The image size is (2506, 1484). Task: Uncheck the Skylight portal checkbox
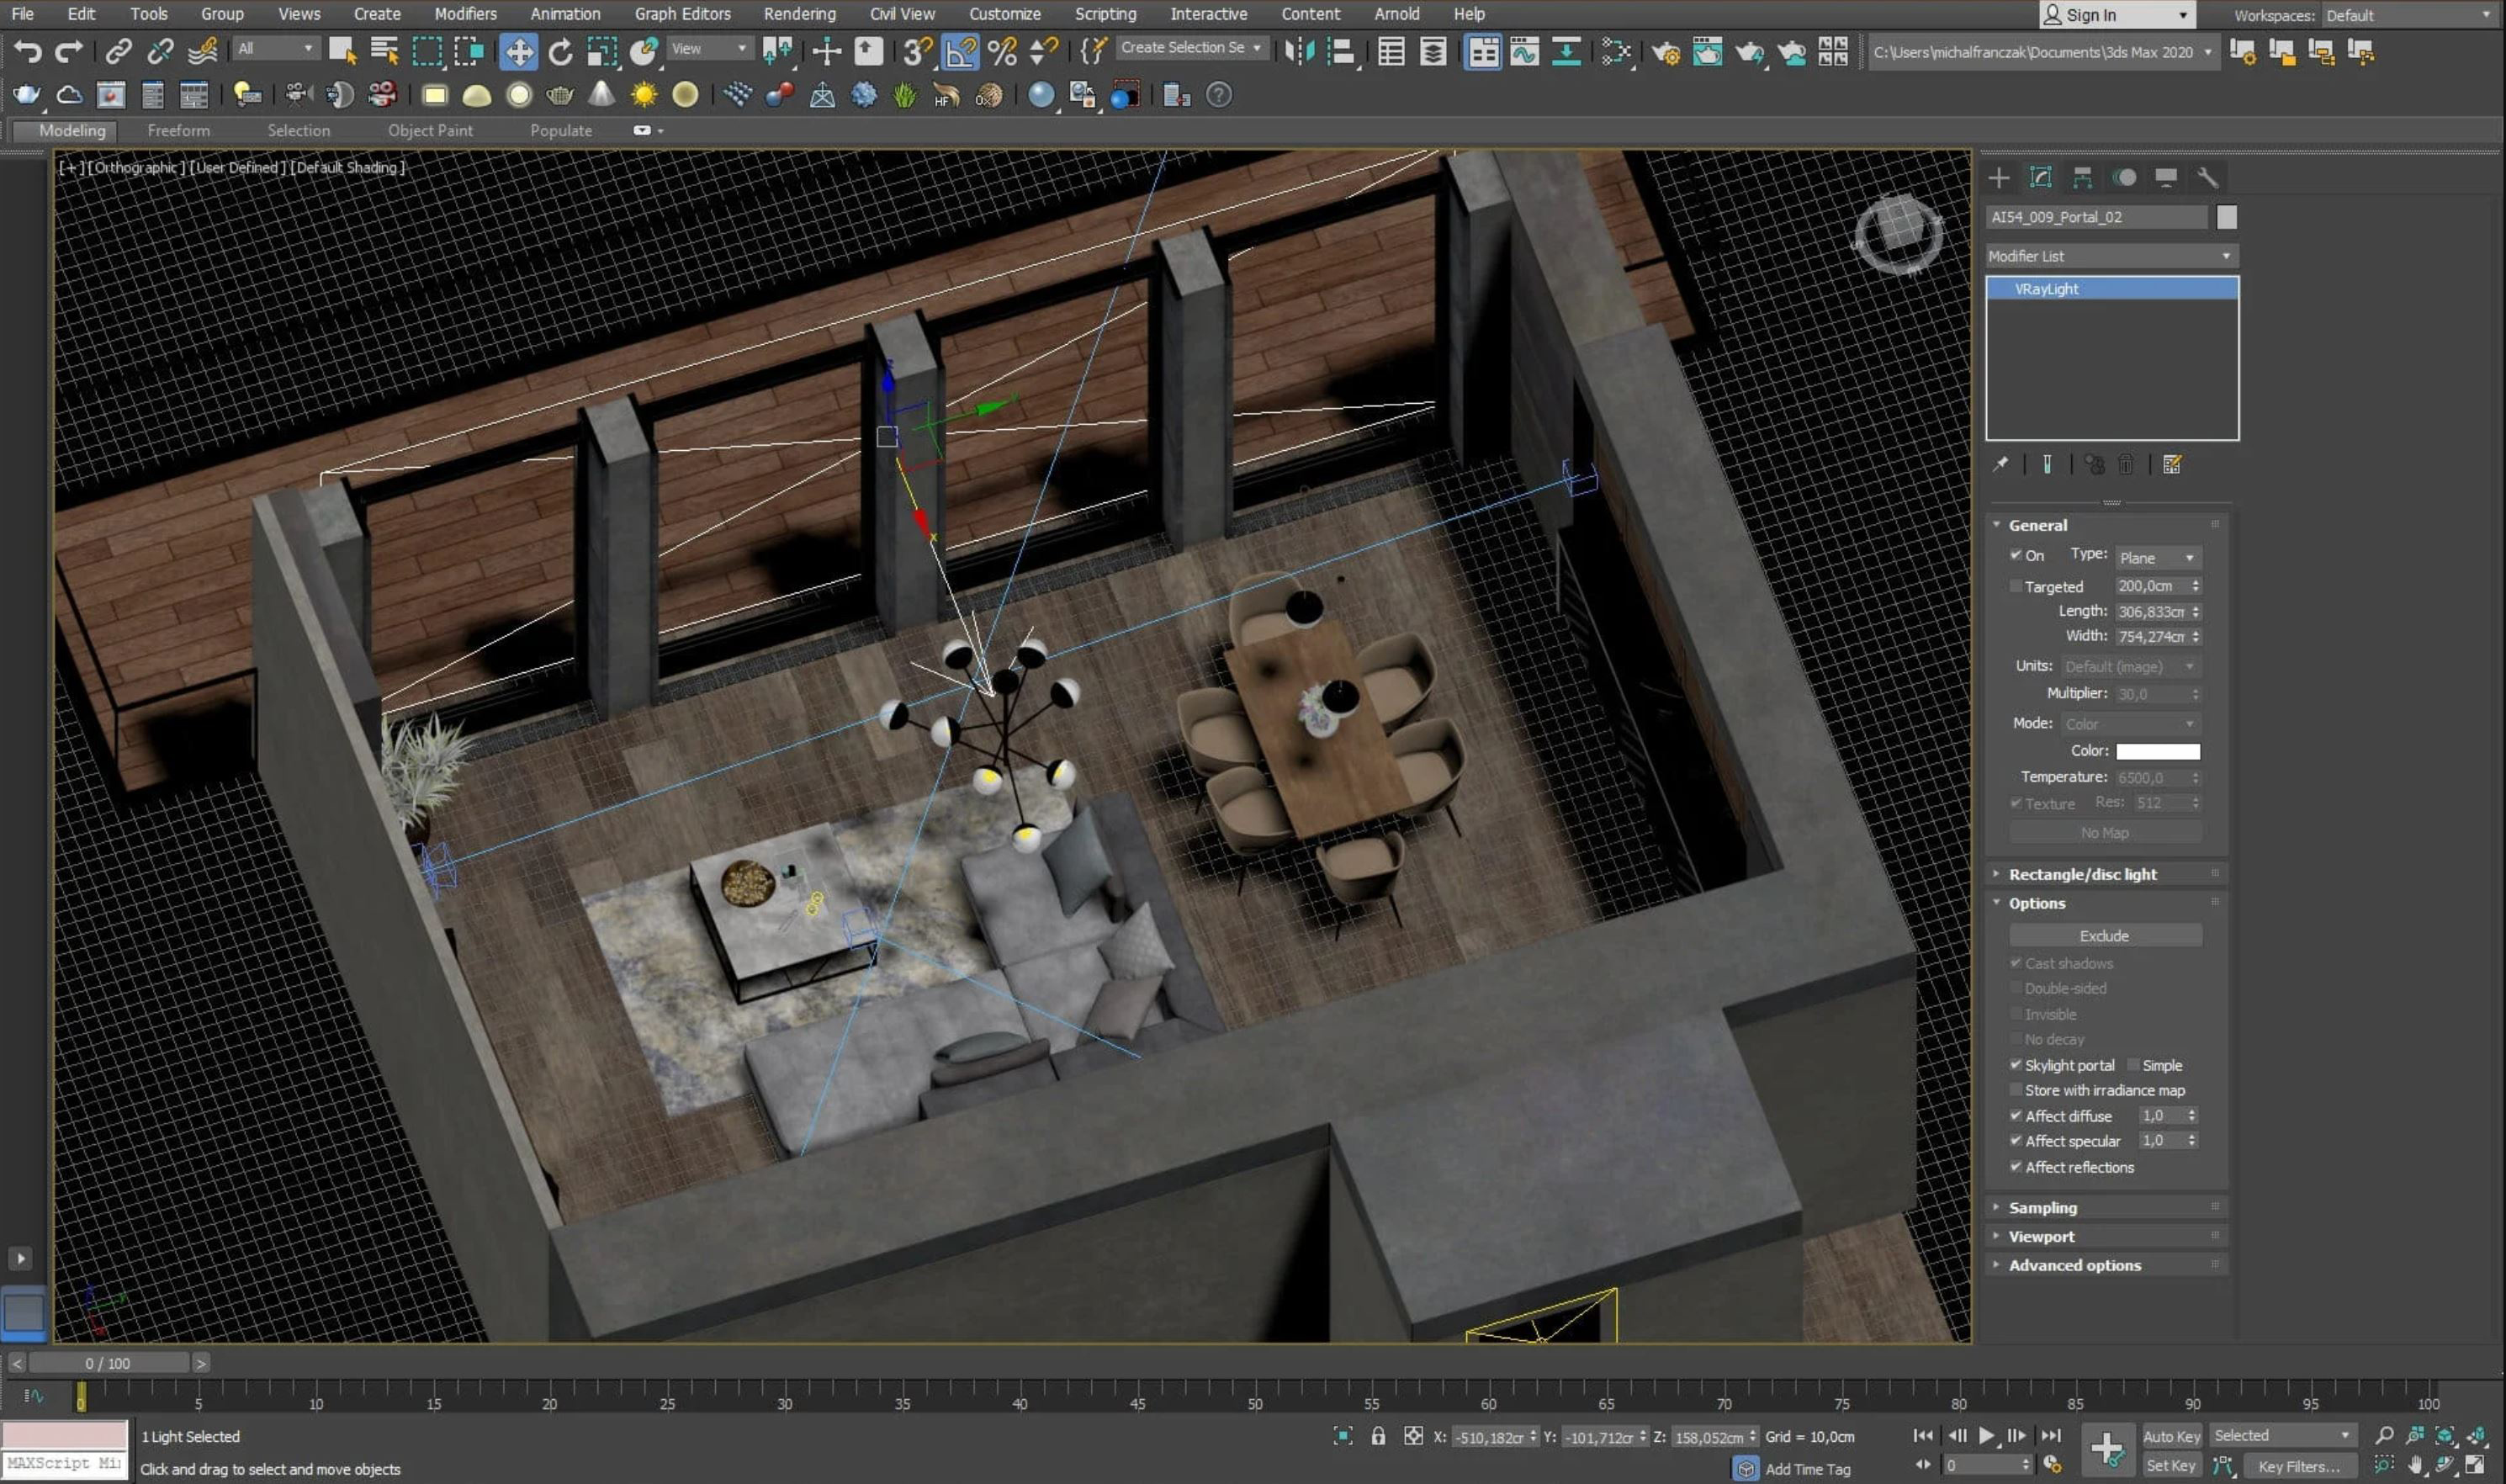(2015, 1065)
